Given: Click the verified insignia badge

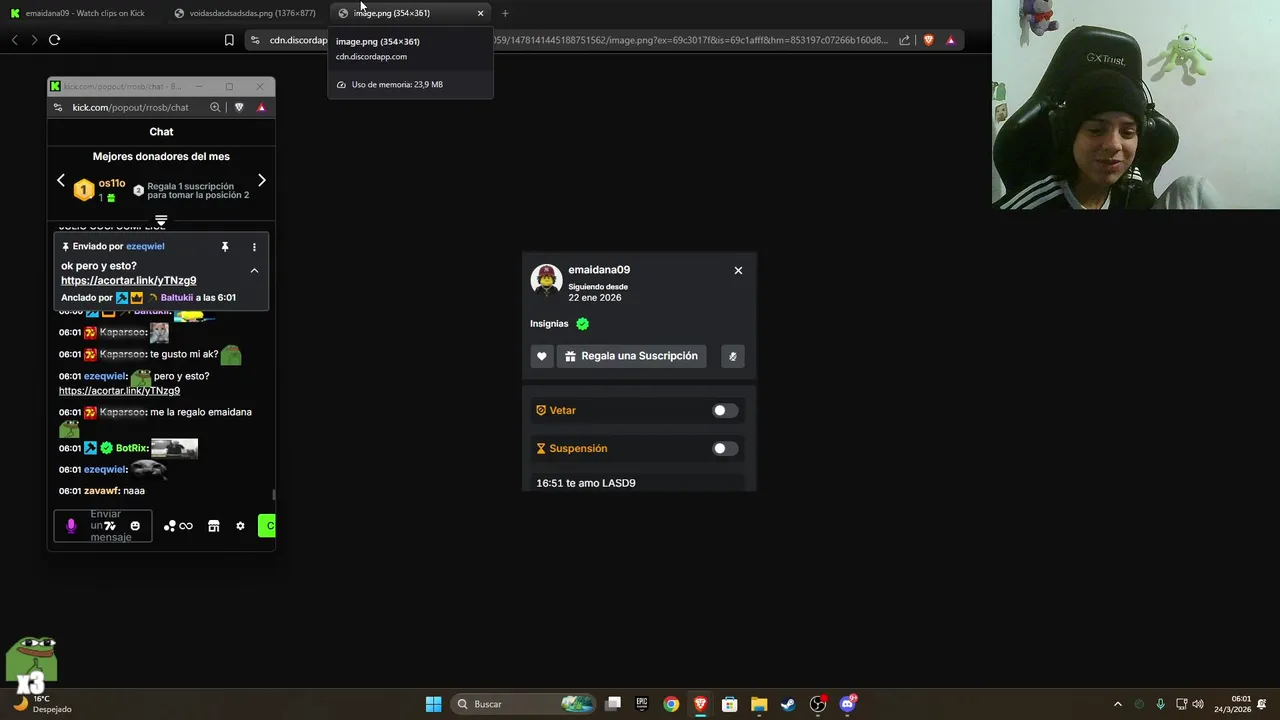Looking at the screenshot, I should pyautogui.click(x=582, y=324).
